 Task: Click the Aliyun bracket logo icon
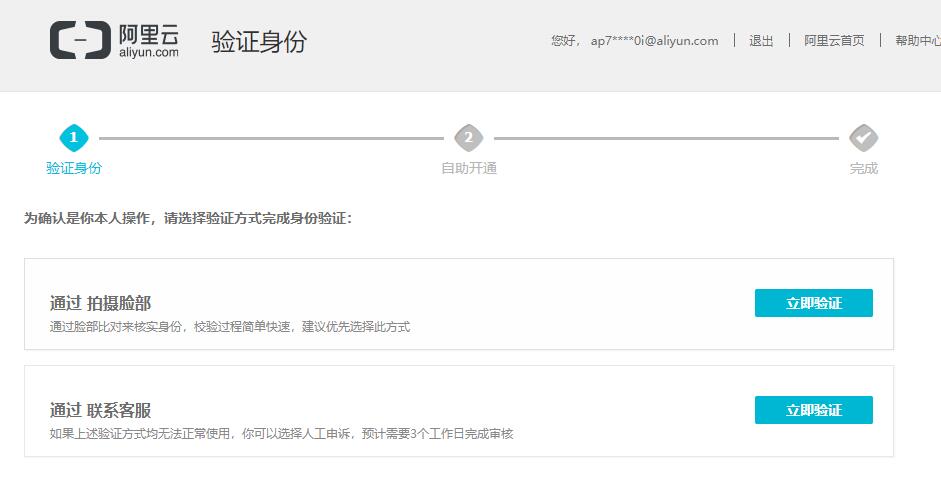80,40
